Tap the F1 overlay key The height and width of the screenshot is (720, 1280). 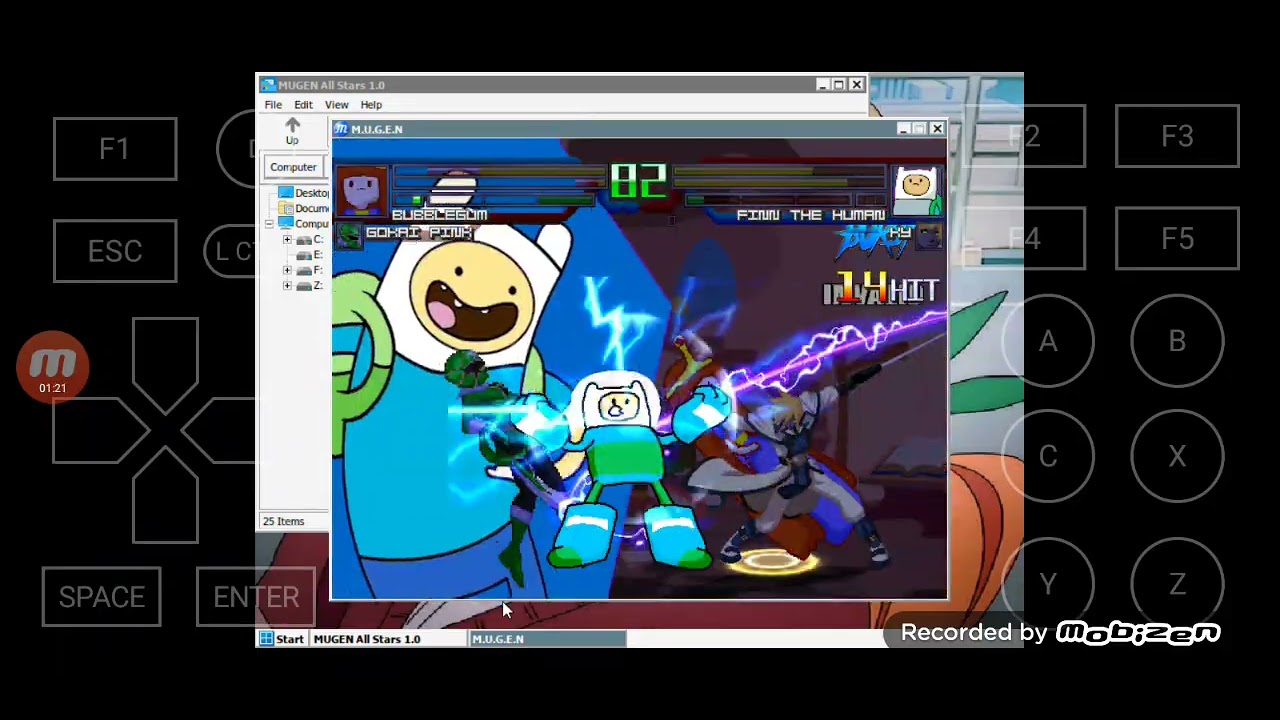click(115, 149)
